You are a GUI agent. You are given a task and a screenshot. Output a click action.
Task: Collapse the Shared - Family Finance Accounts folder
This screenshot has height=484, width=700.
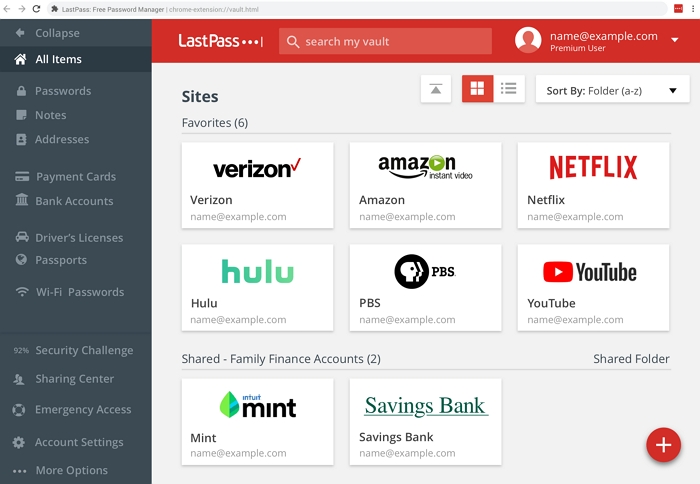(281, 359)
